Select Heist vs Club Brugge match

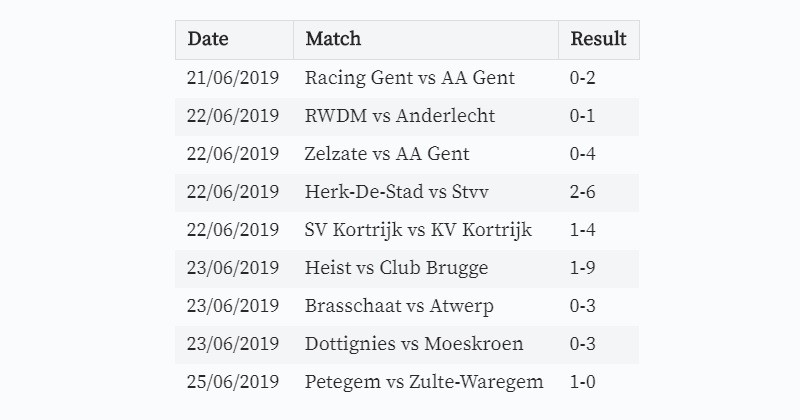(x=396, y=268)
